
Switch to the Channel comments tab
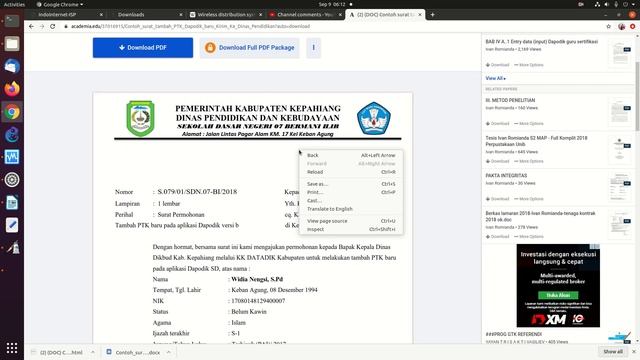[x=304, y=15]
